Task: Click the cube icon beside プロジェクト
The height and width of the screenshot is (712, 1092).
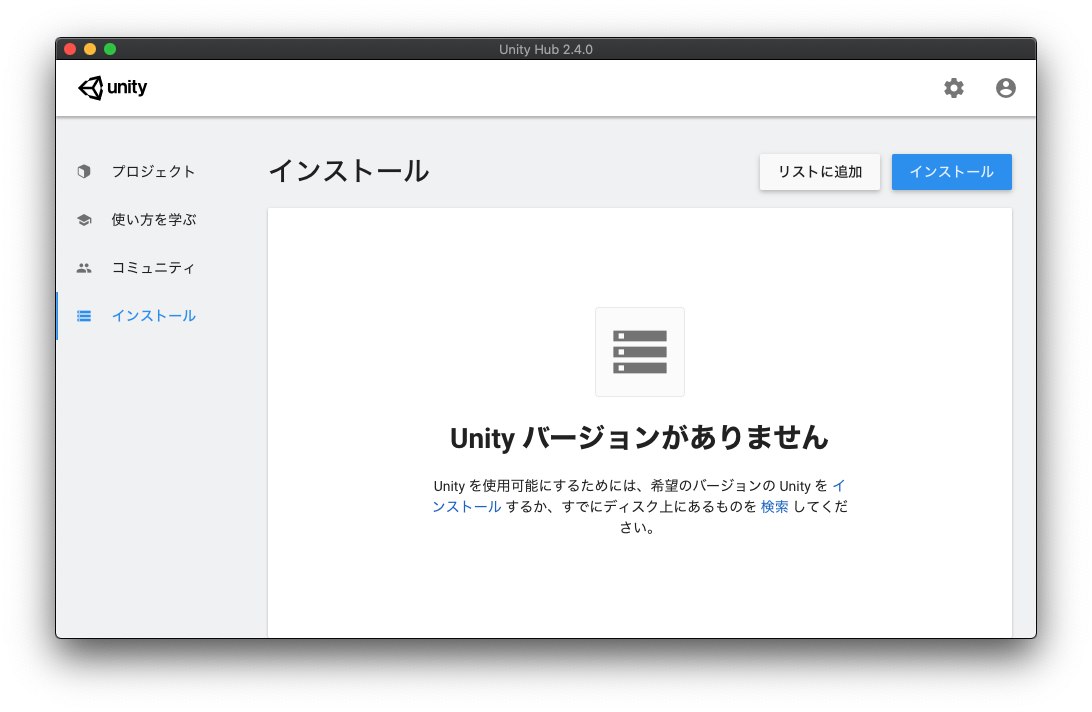Action: (84, 171)
